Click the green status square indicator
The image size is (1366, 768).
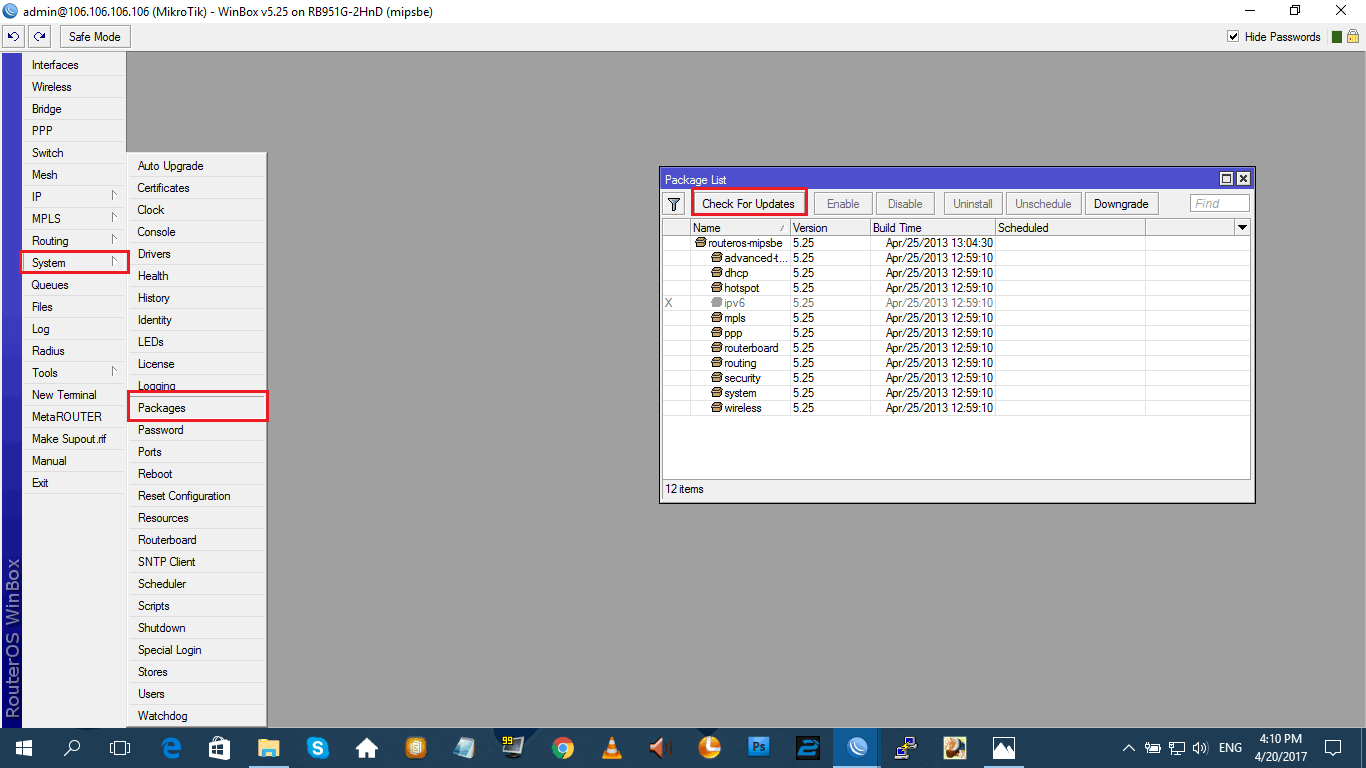click(x=1336, y=37)
